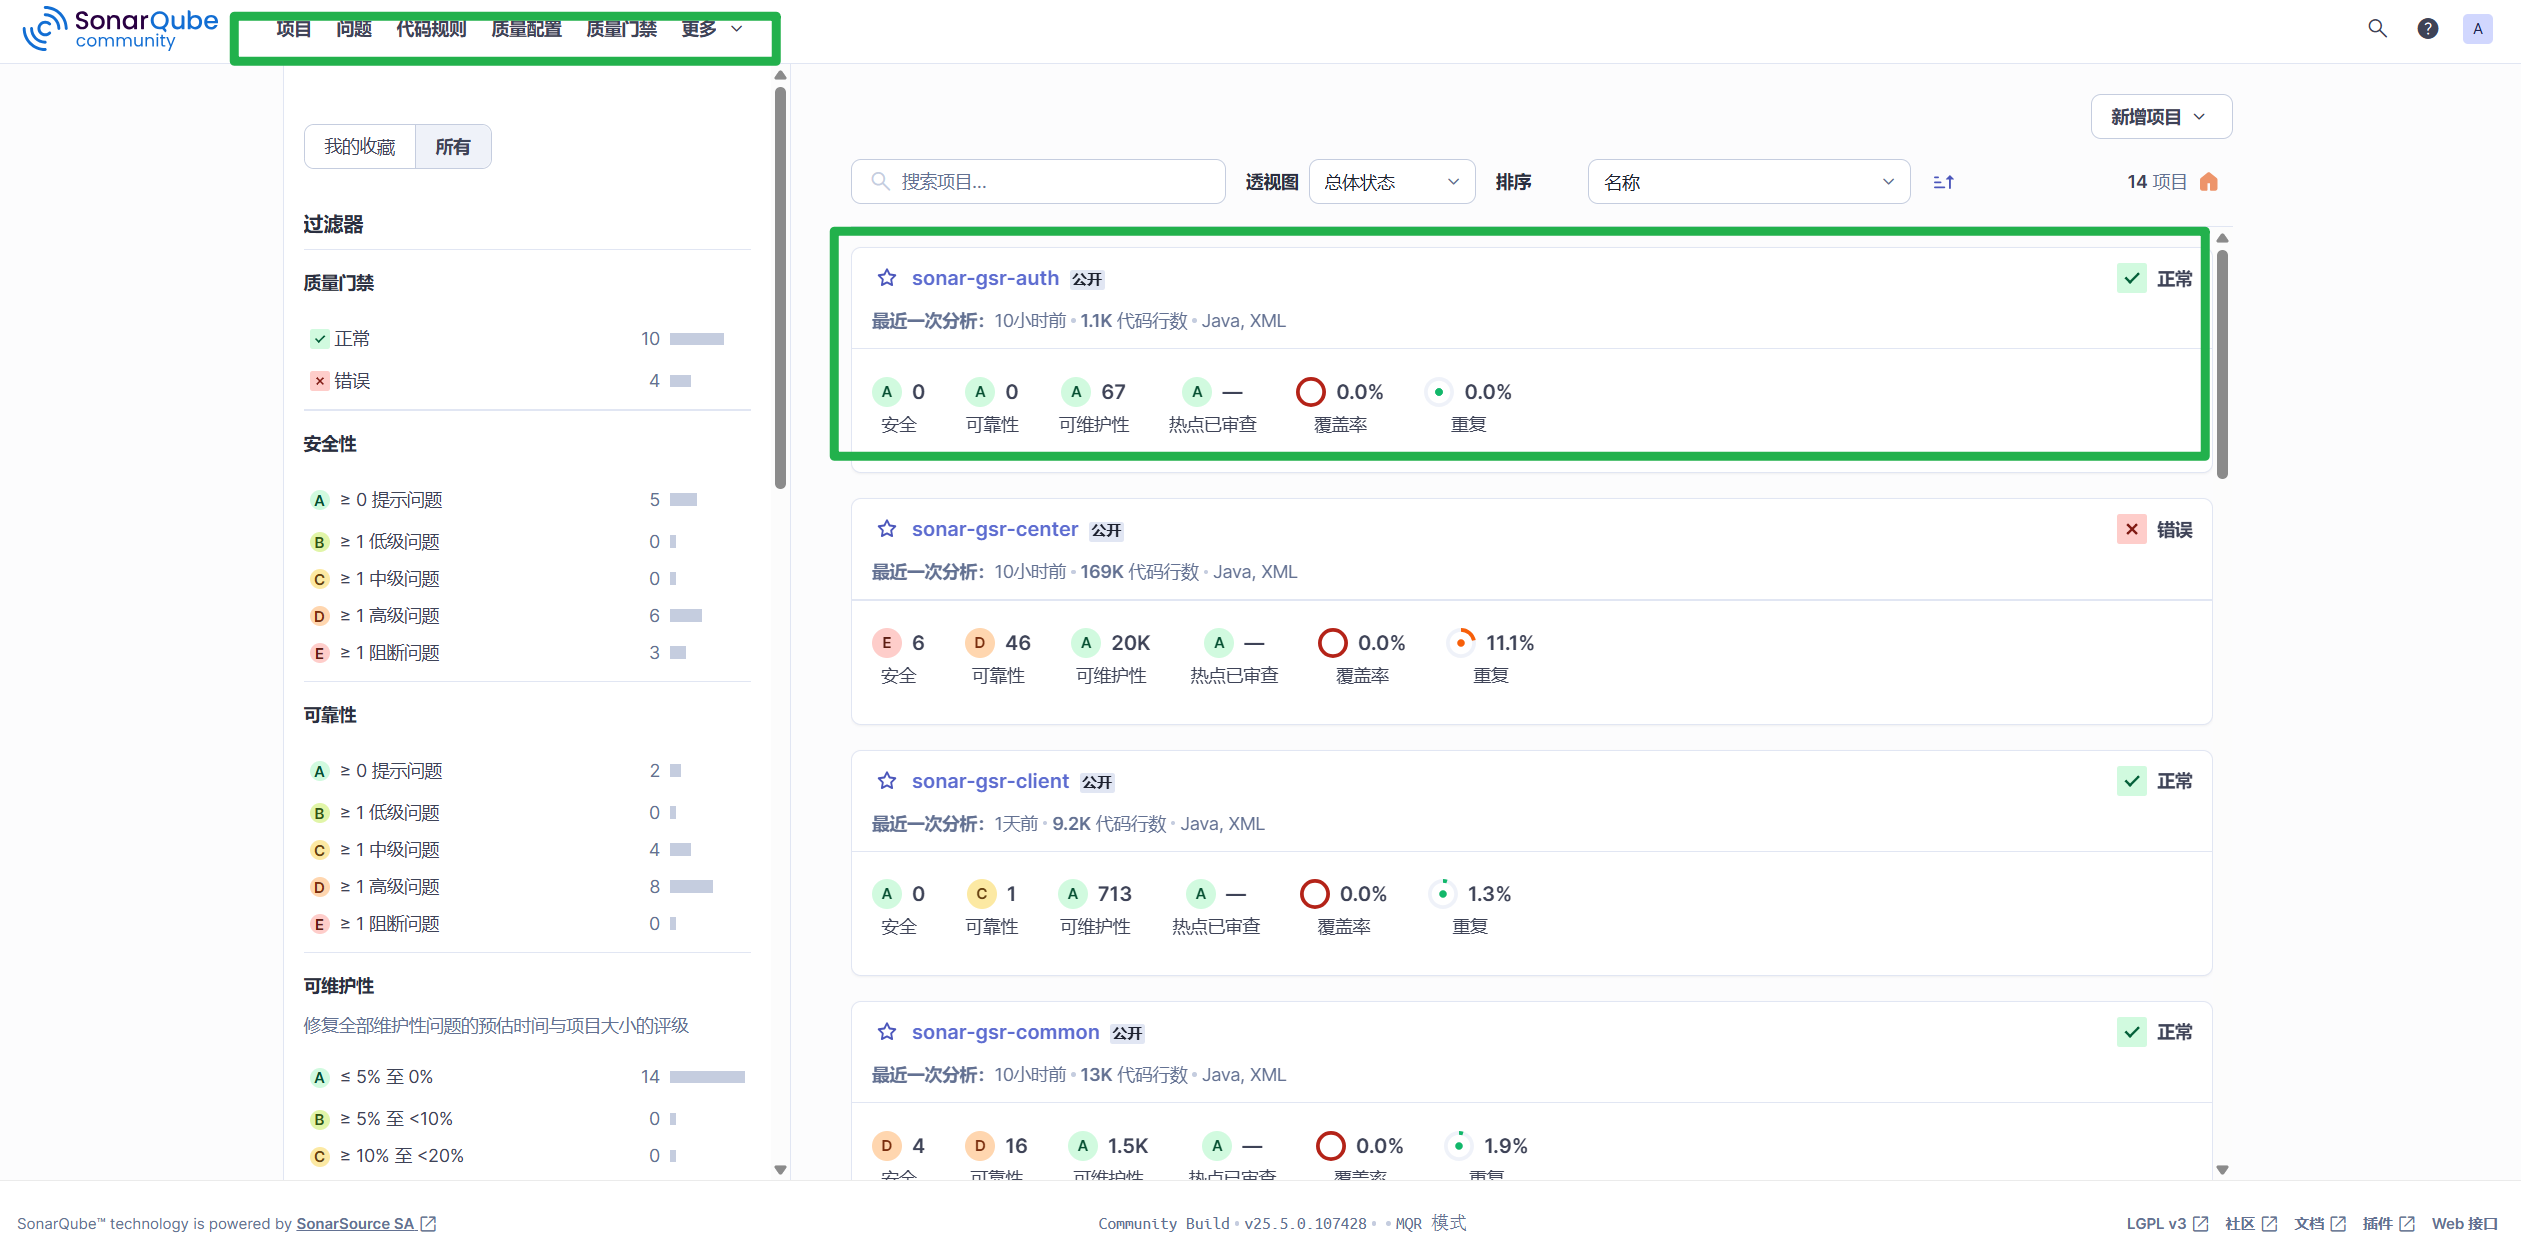Click the C reliability rating badge of sonar-gsr-client
Image resolution: width=2521 pixels, height=1246 pixels.
coord(981,894)
